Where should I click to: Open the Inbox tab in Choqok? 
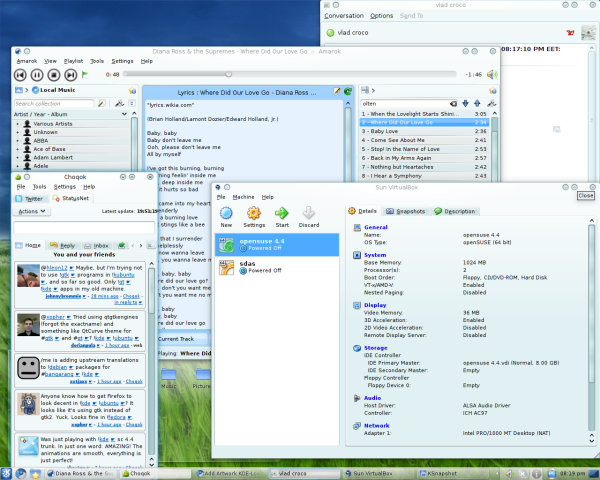[x=97, y=245]
